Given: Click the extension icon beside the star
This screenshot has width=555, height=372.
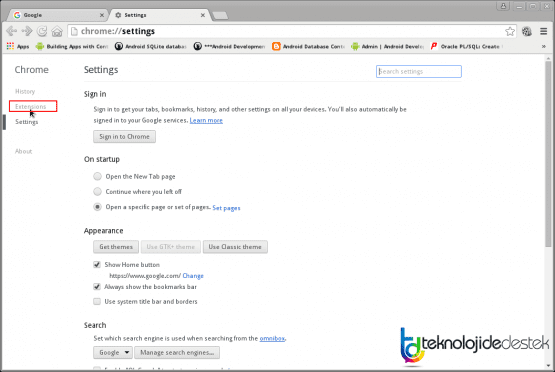Looking at the screenshot, I should (527, 31).
